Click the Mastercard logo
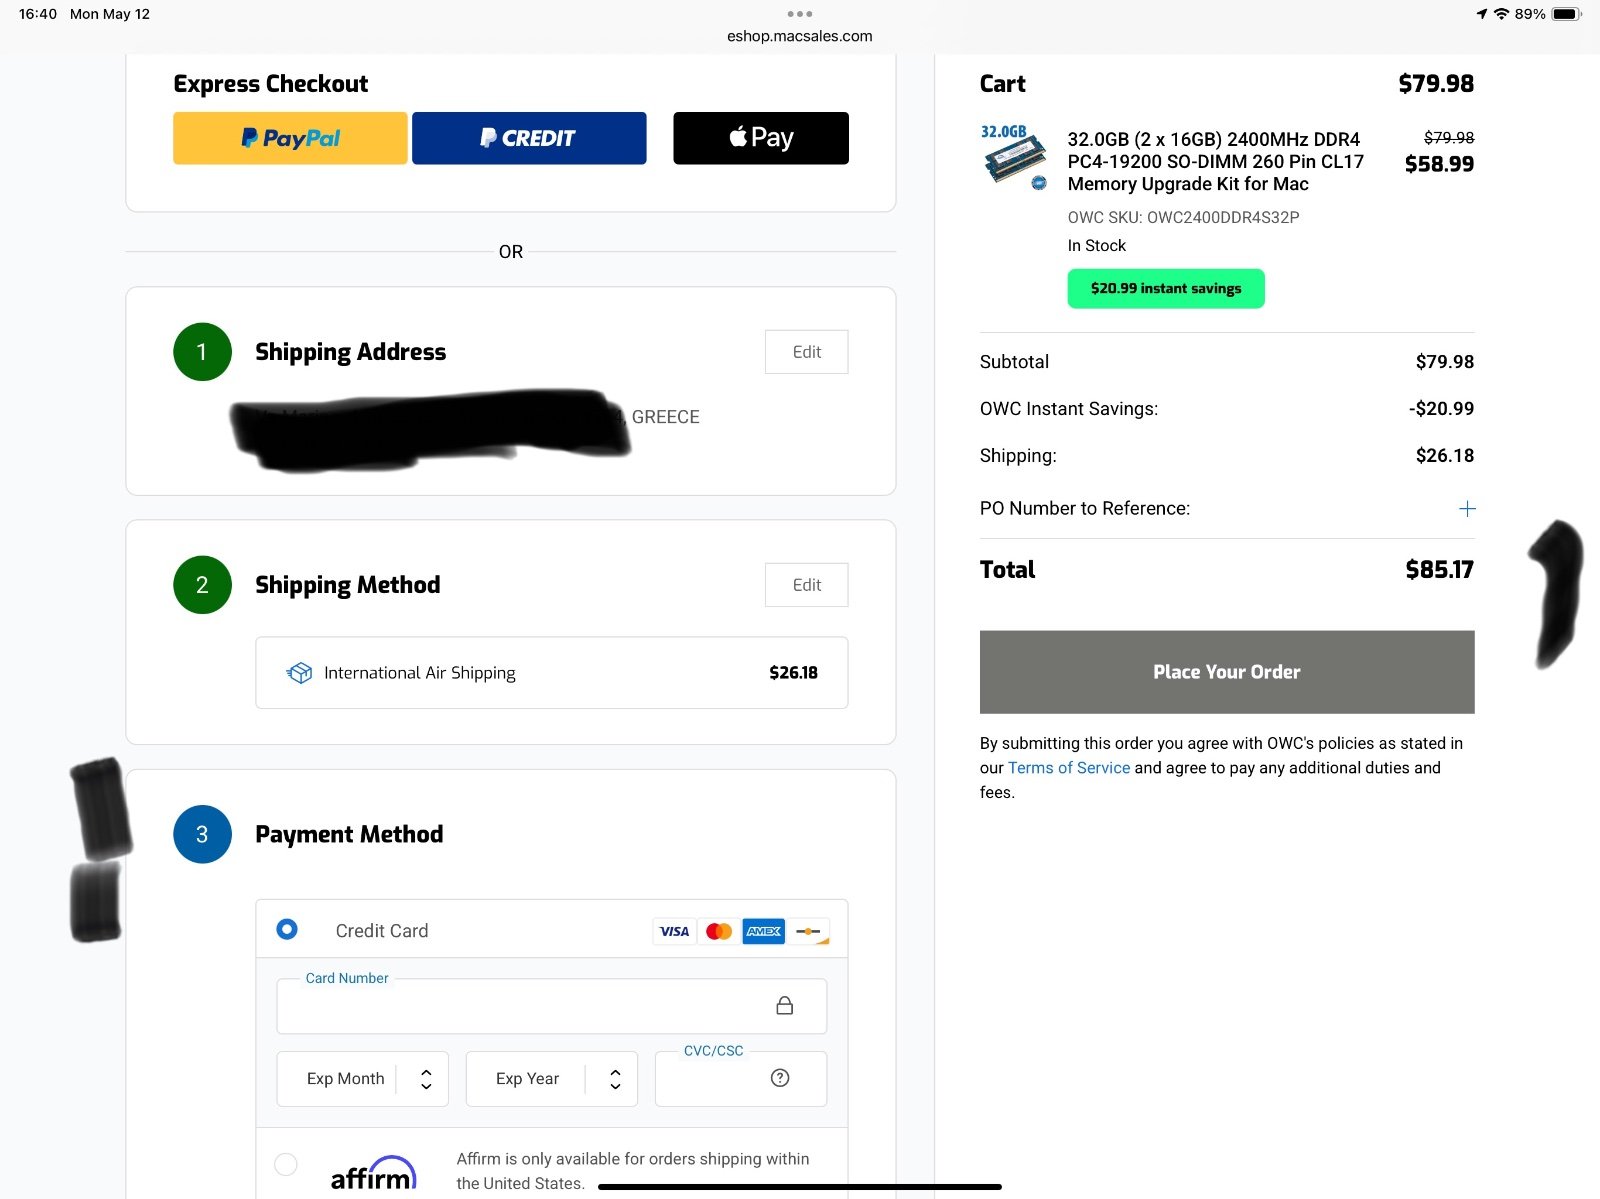The width and height of the screenshot is (1600, 1199). pos(719,931)
